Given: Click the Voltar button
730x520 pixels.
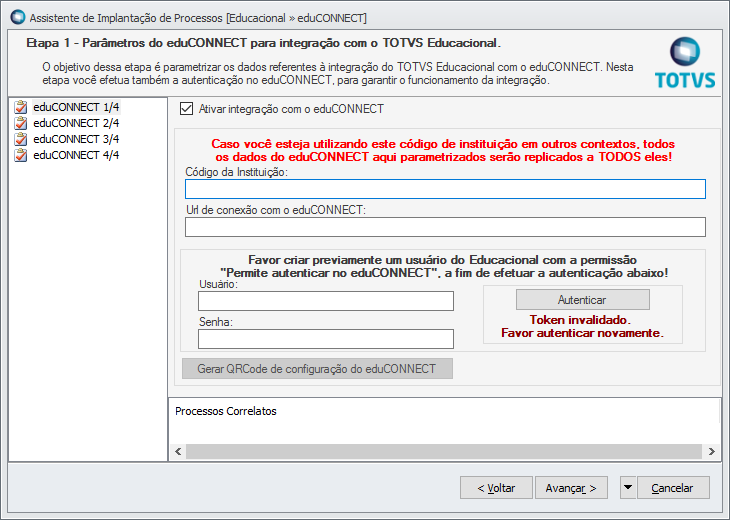Looking at the screenshot, I should [x=496, y=488].
